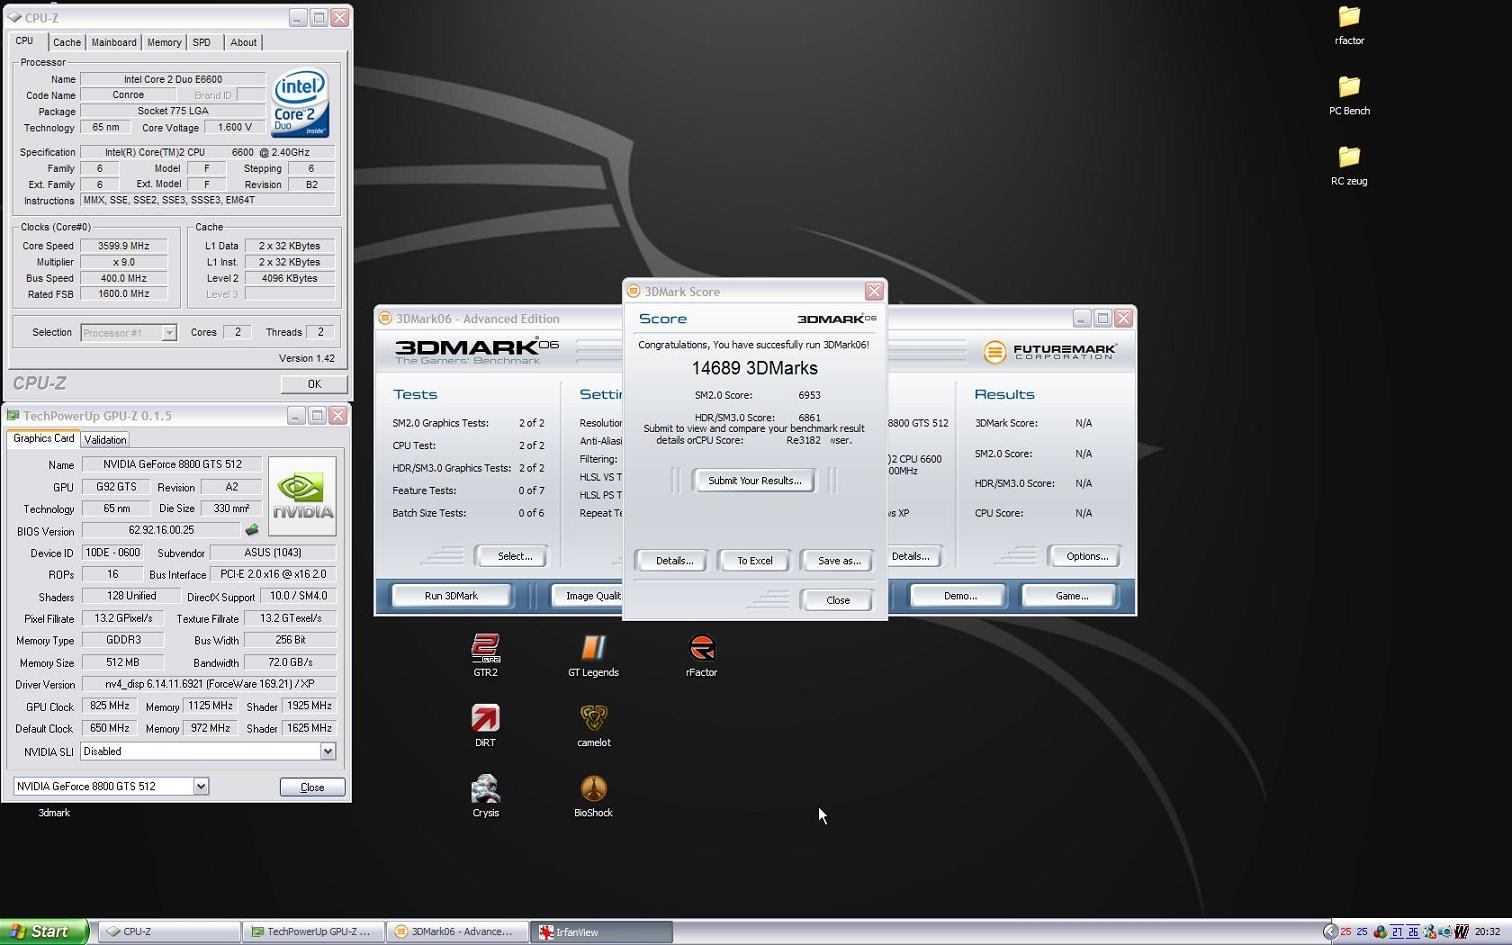Click the clock showing 20:32

(x=1487, y=932)
